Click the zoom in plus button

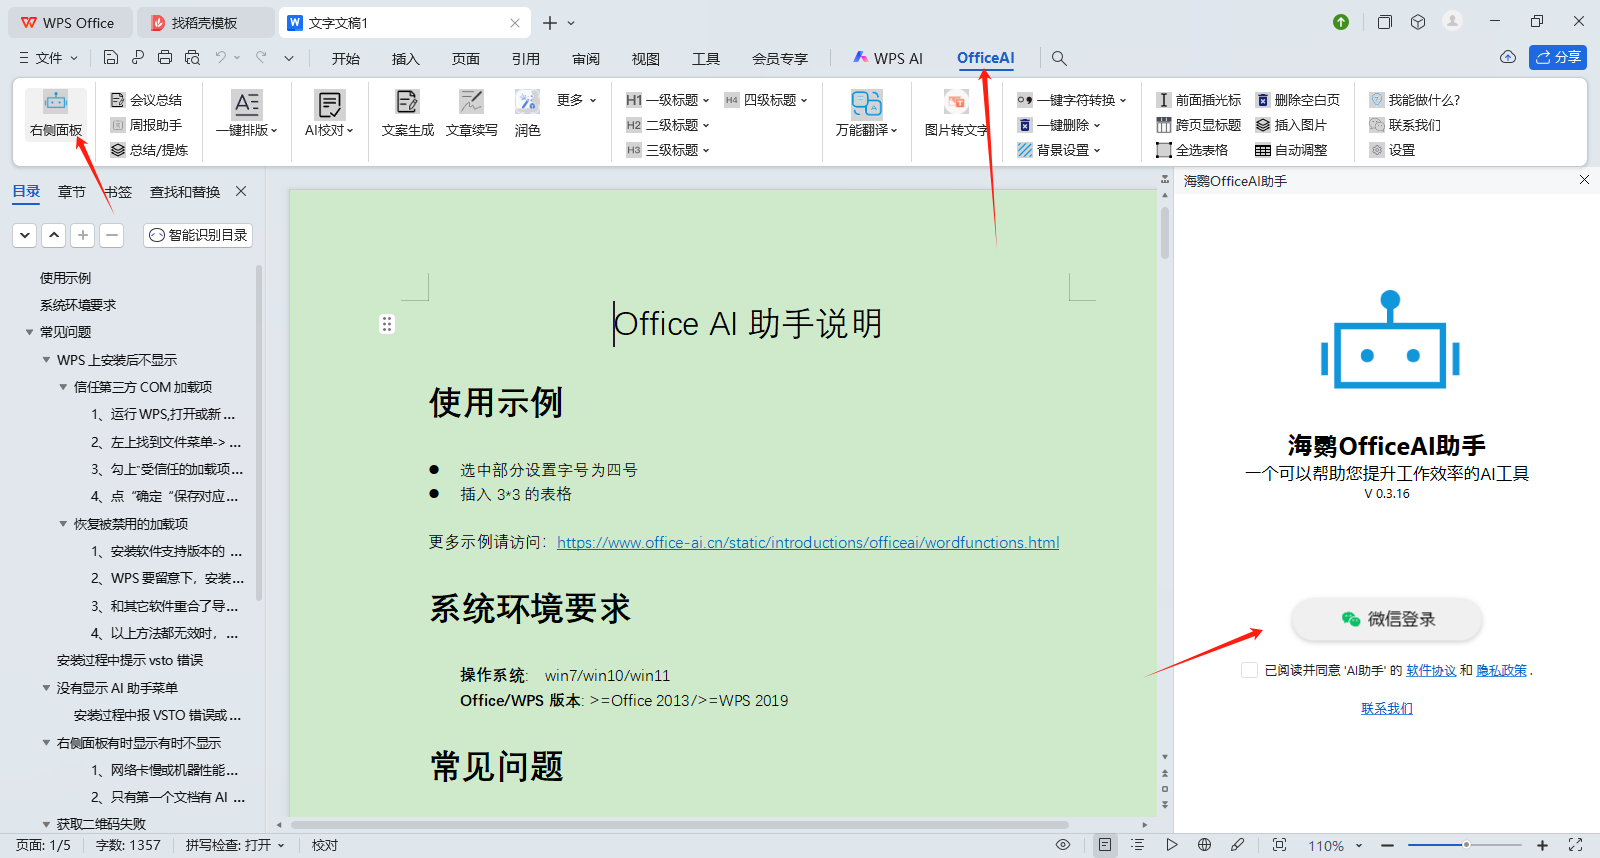tap(1542, 845)
